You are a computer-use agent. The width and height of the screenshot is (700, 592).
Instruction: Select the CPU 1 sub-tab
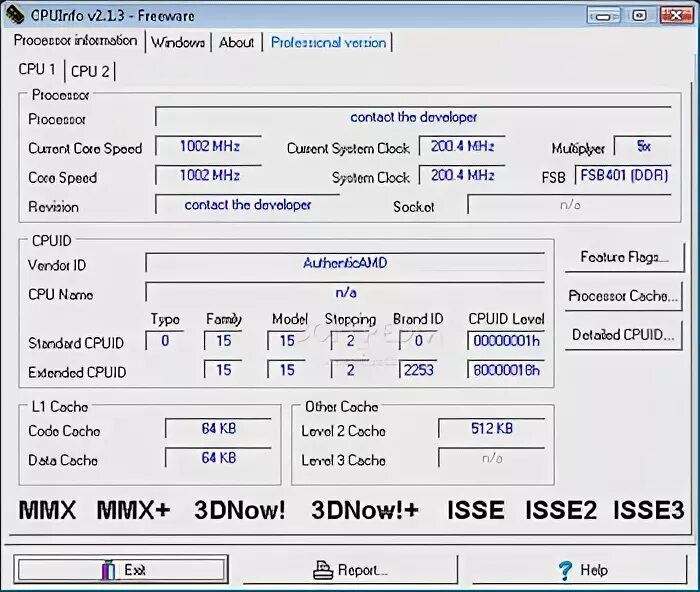pos(37,69)
